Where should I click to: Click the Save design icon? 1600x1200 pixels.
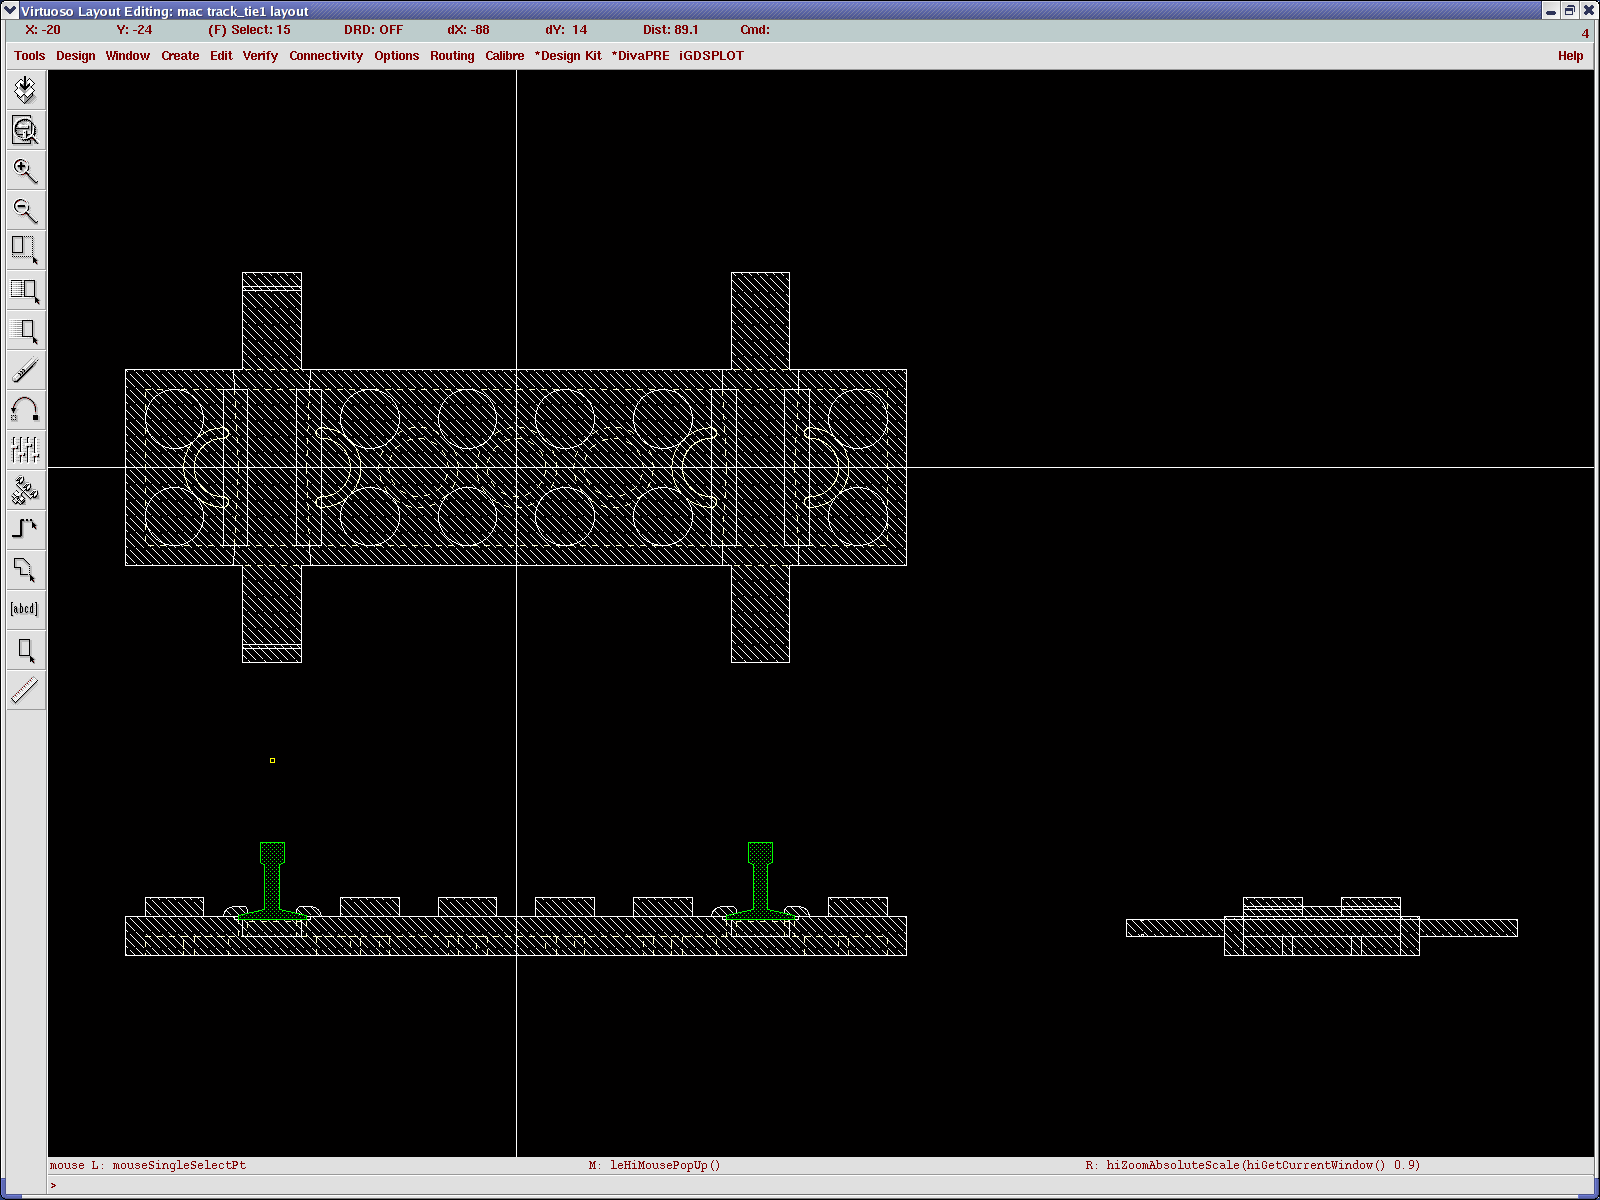pyautogui.click(x=25, y=90)
